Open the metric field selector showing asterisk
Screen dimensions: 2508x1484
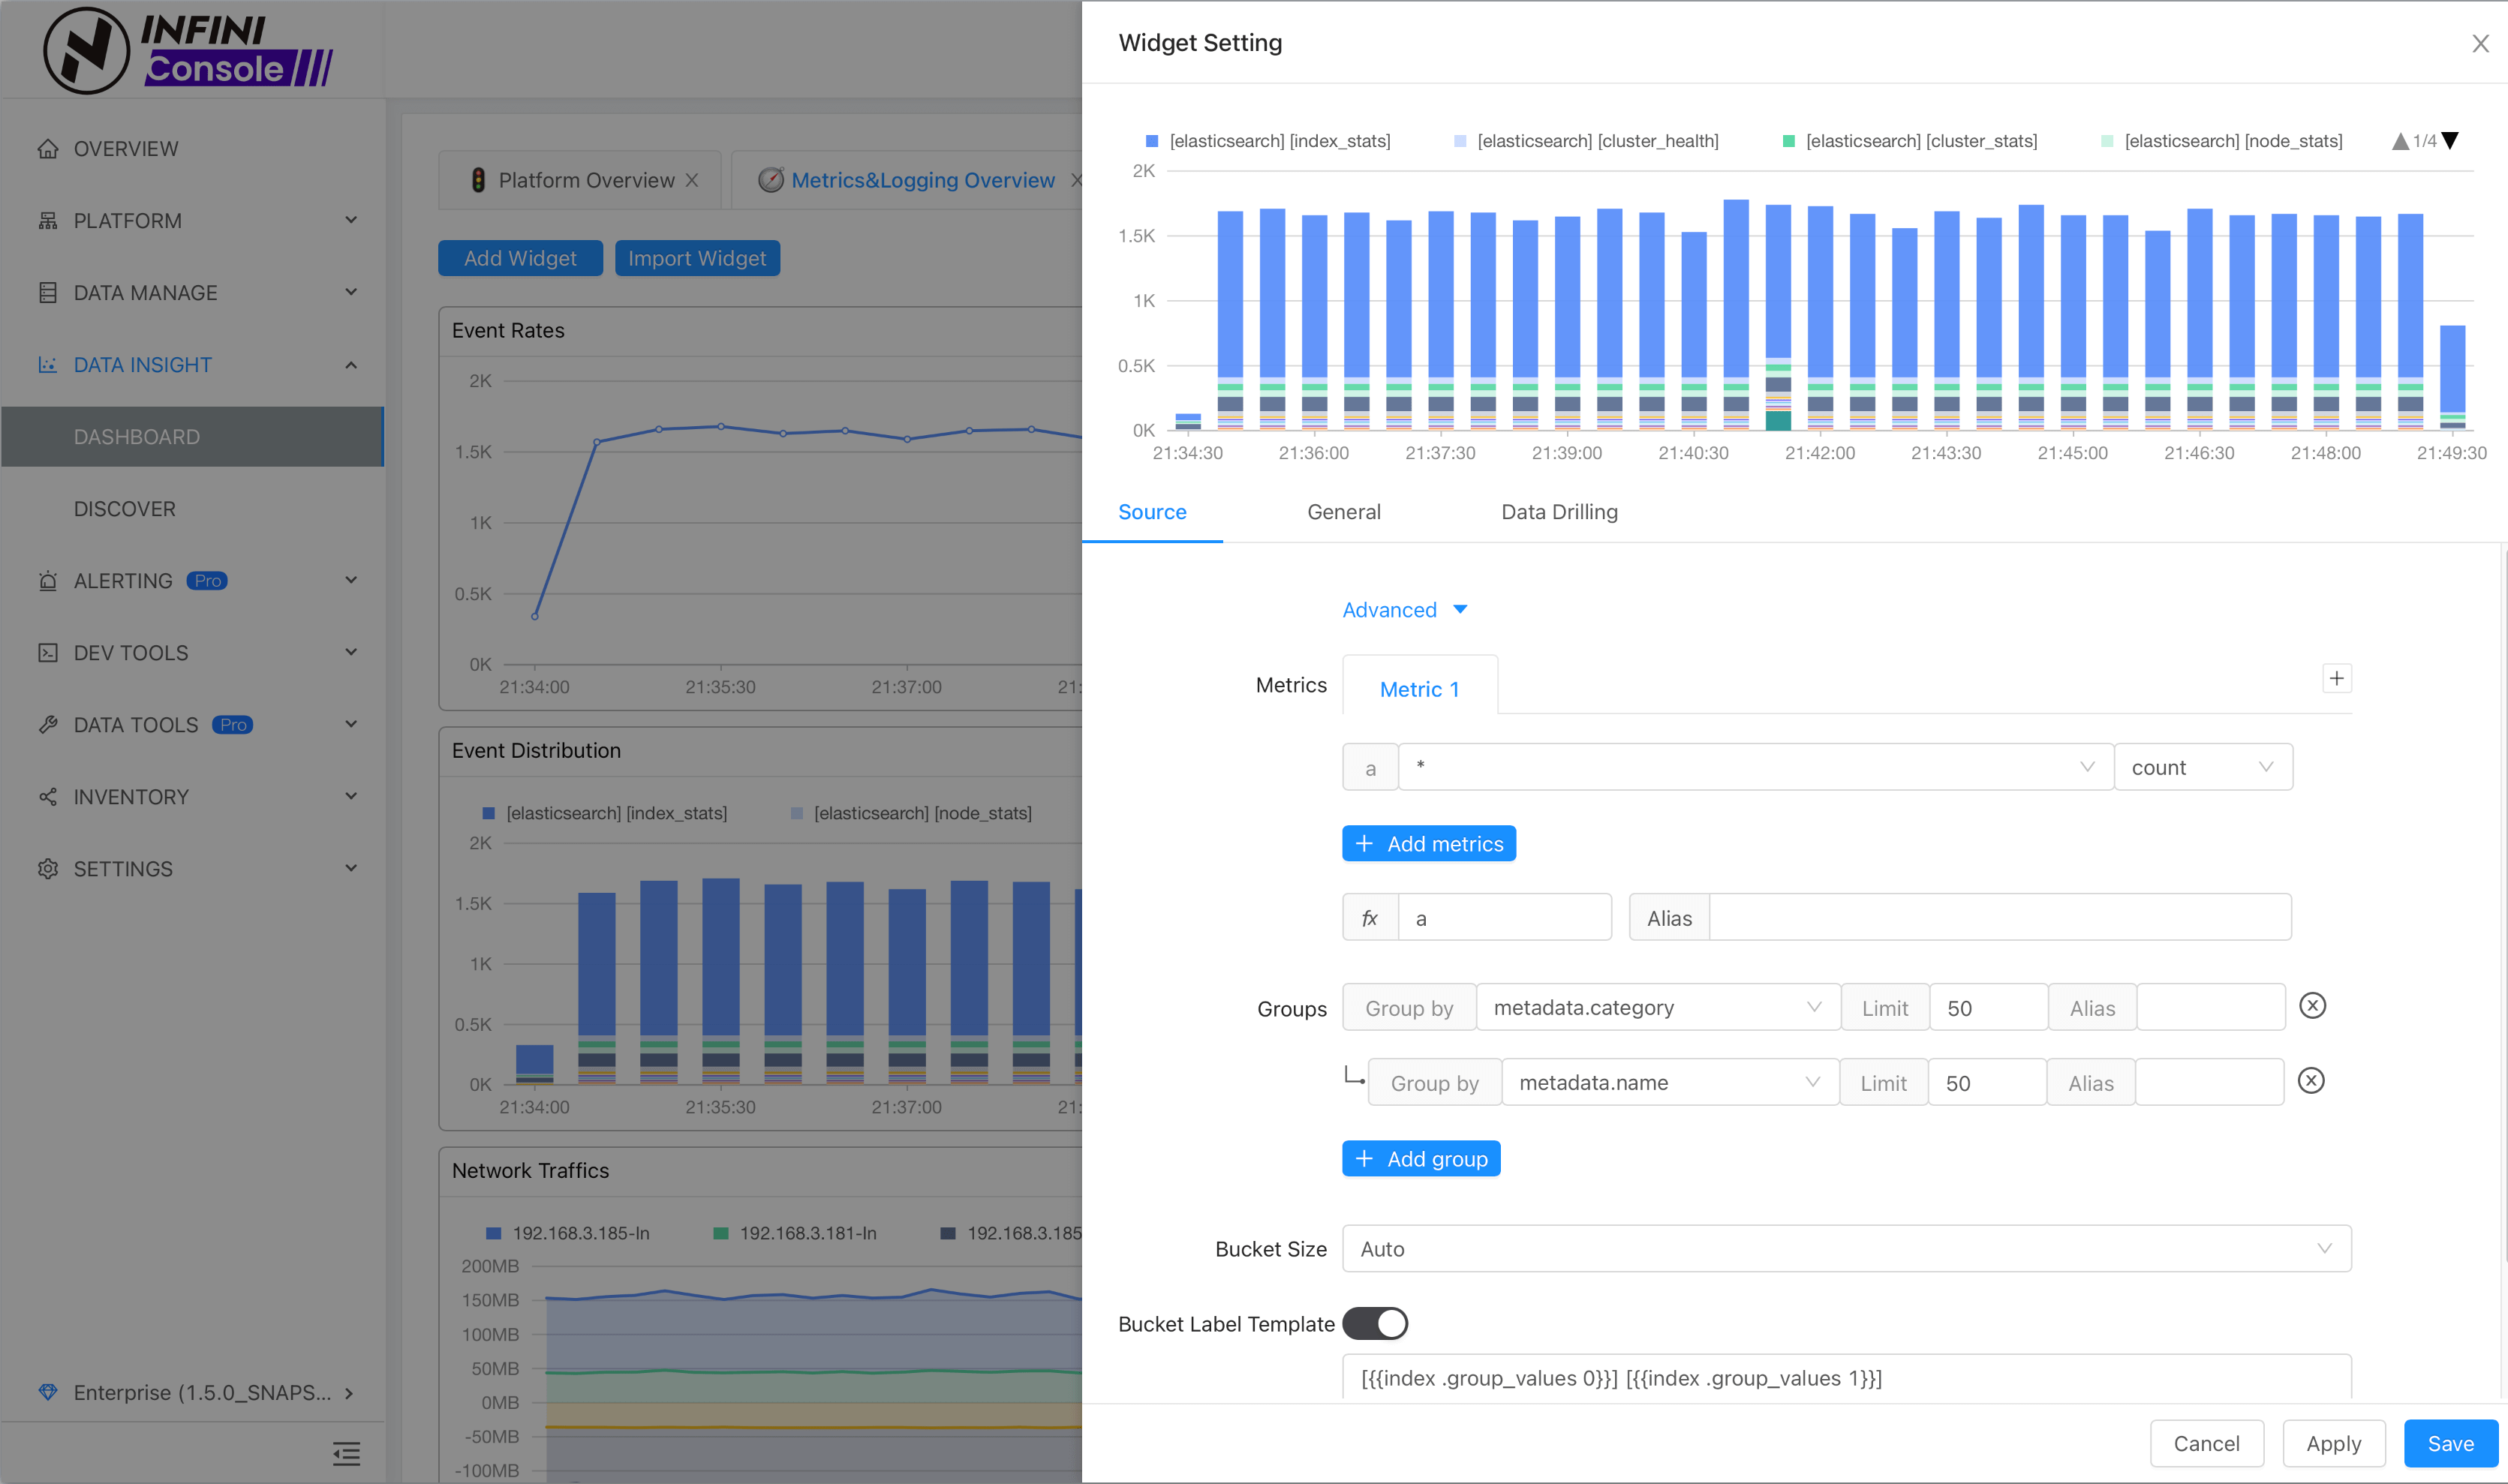click(x=1755, y=767)
